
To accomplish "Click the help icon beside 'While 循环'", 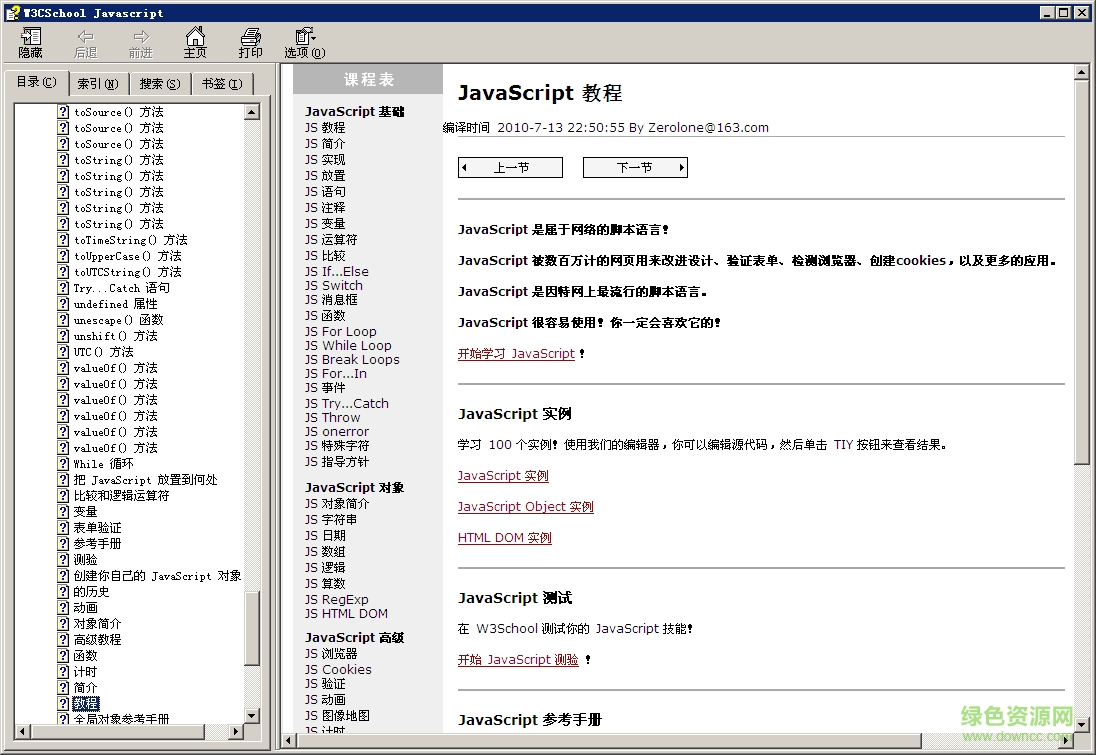I will tap(63, 464).
